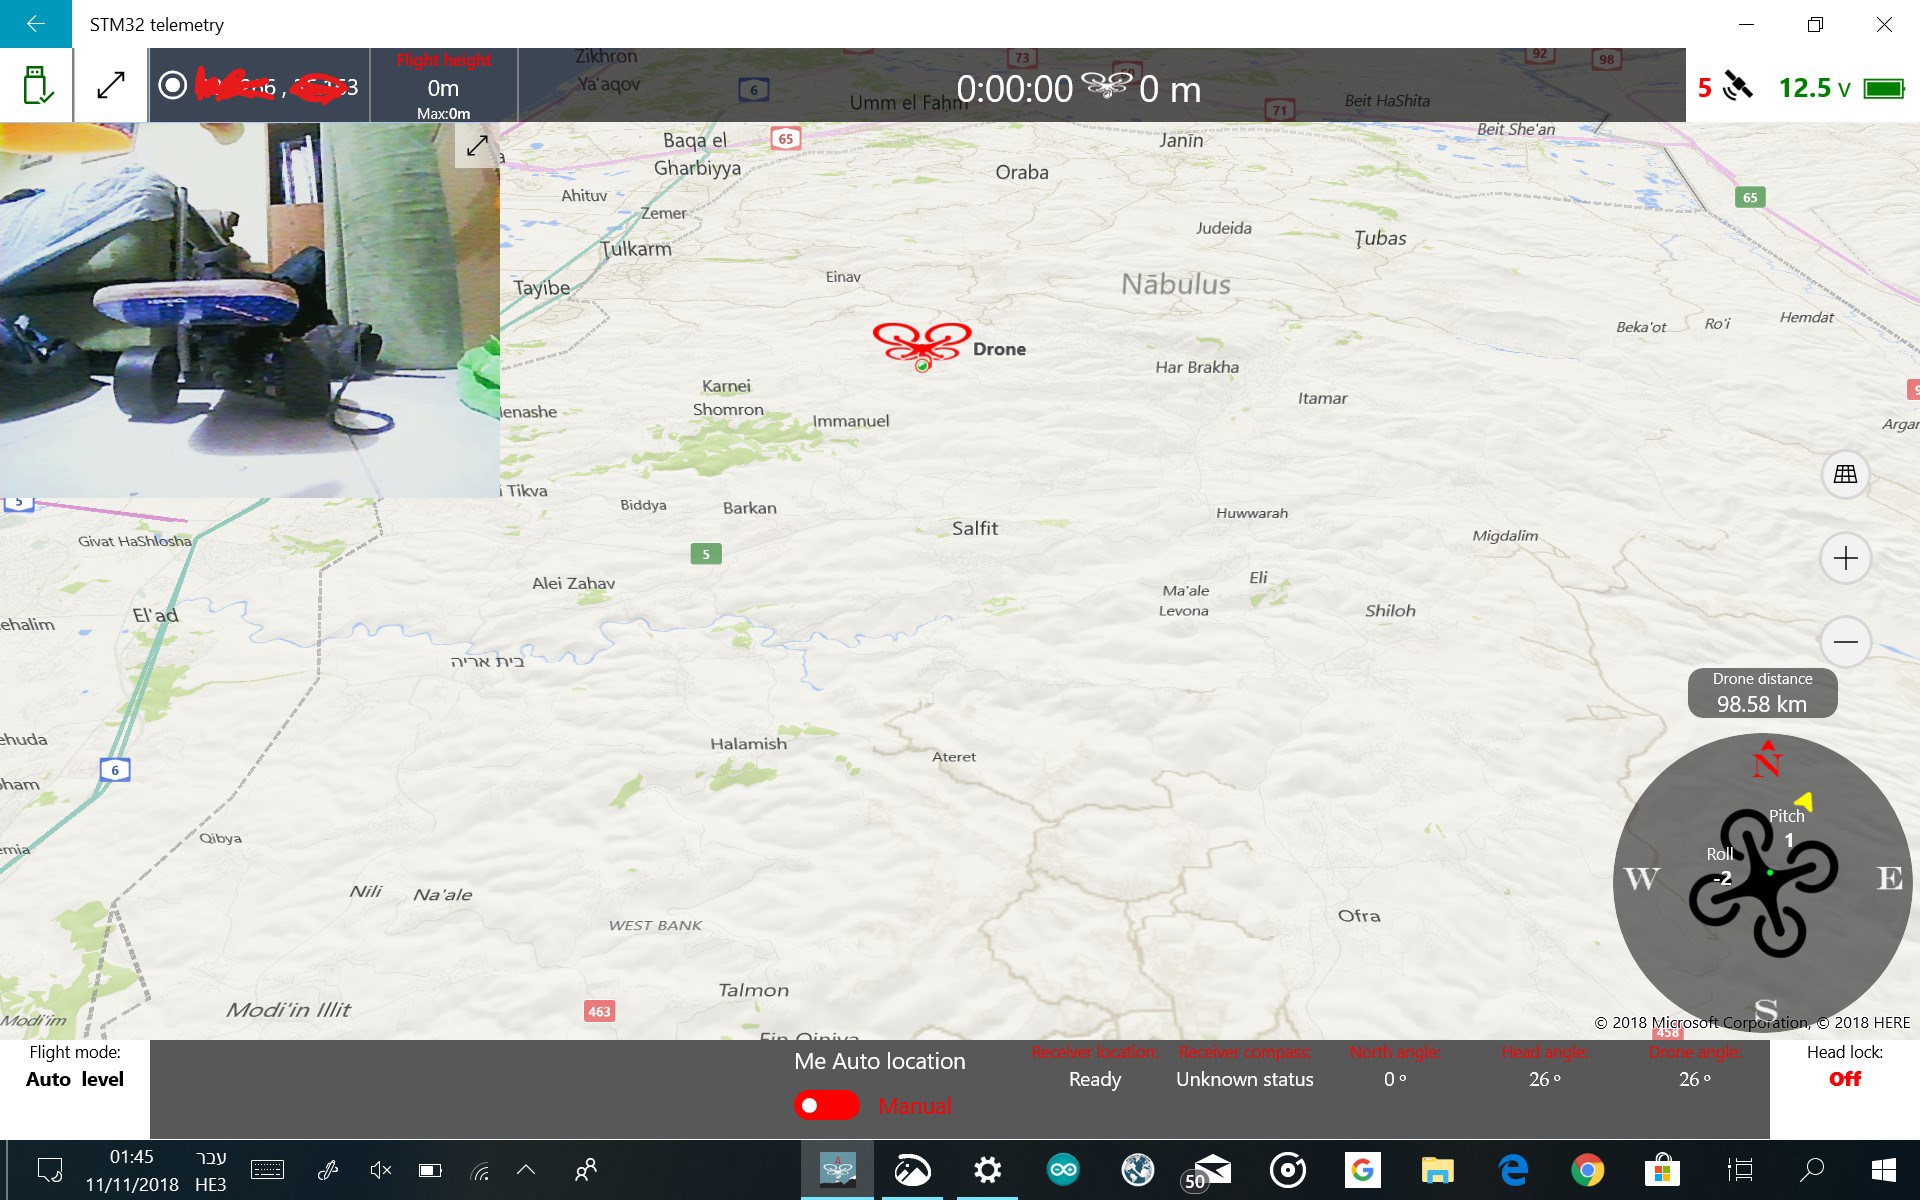Zoom in the map with plus button
The image size is (1920, 1200).
pyautogui.click(x=1845, y=558)
